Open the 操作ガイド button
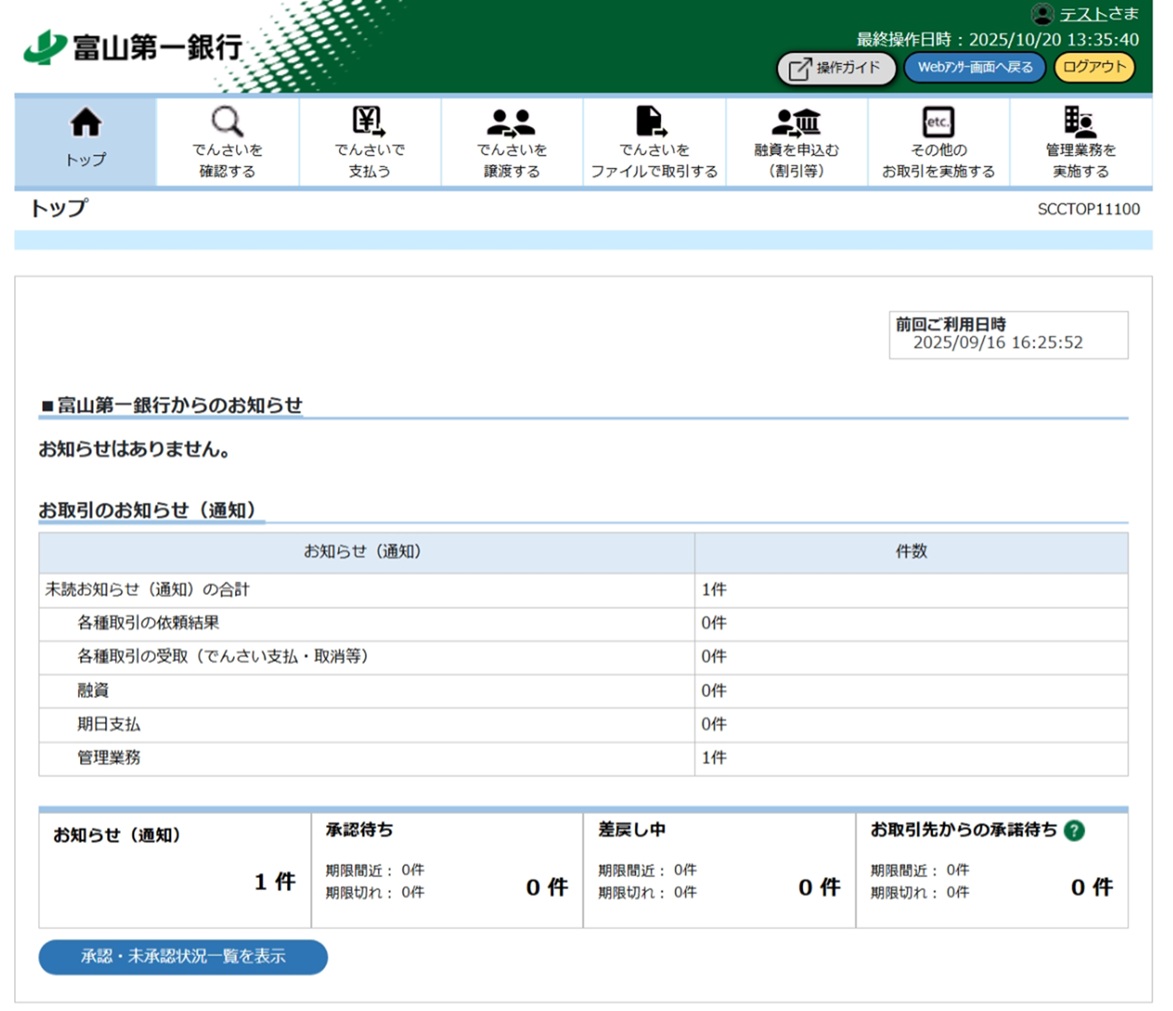This screenshot has height=1011, width=1173. pos(836,68)
